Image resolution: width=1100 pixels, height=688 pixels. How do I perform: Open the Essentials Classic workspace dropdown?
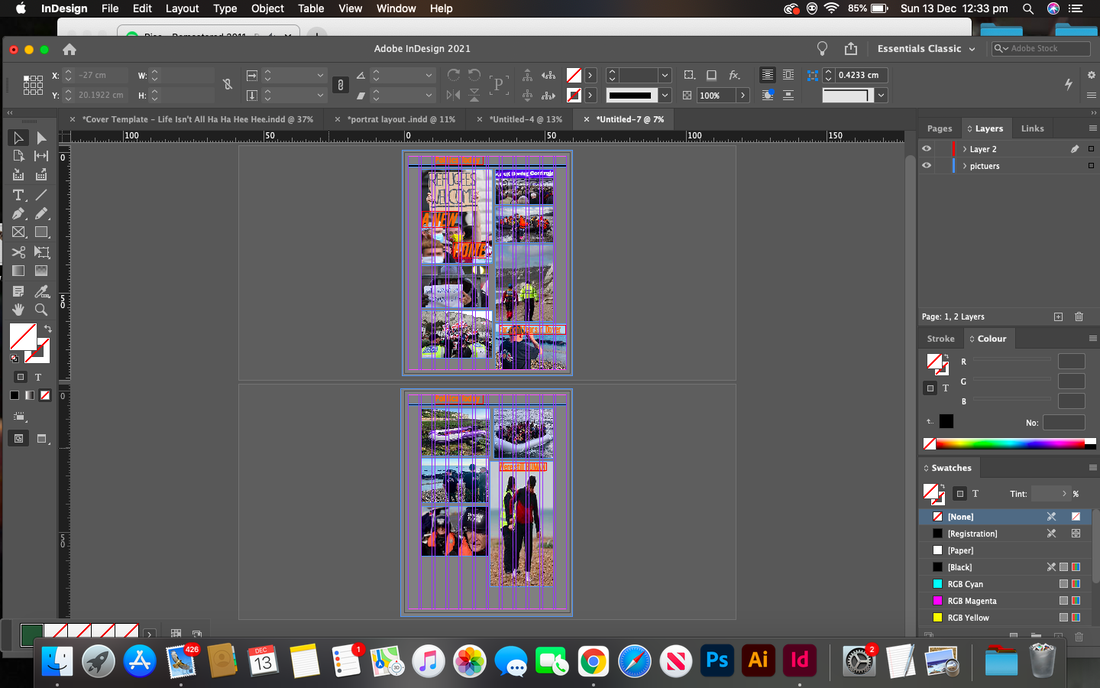click(x=926, y=48)
